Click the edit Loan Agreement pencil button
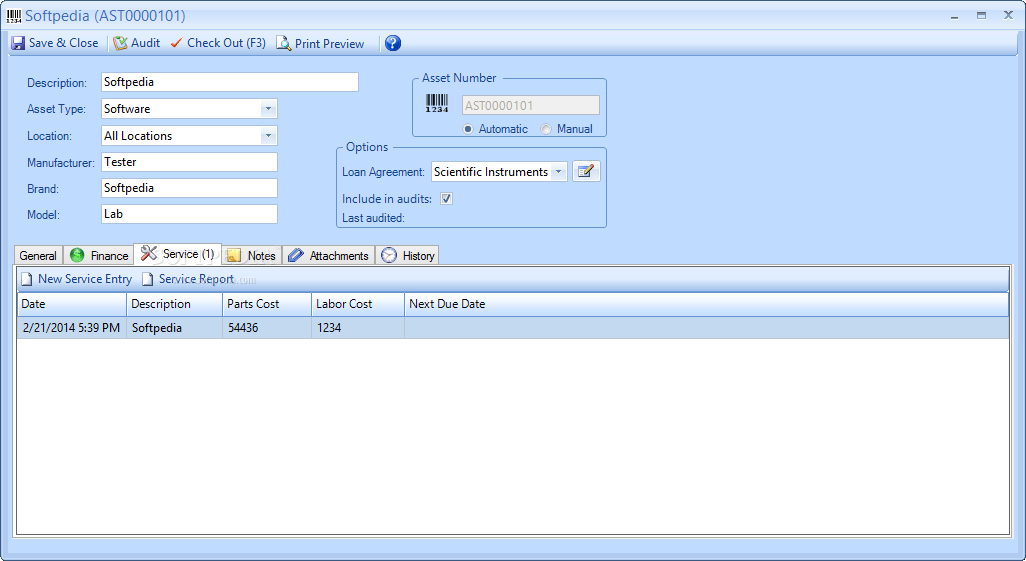Screen dimensions: 1026x561 (586, 172)
